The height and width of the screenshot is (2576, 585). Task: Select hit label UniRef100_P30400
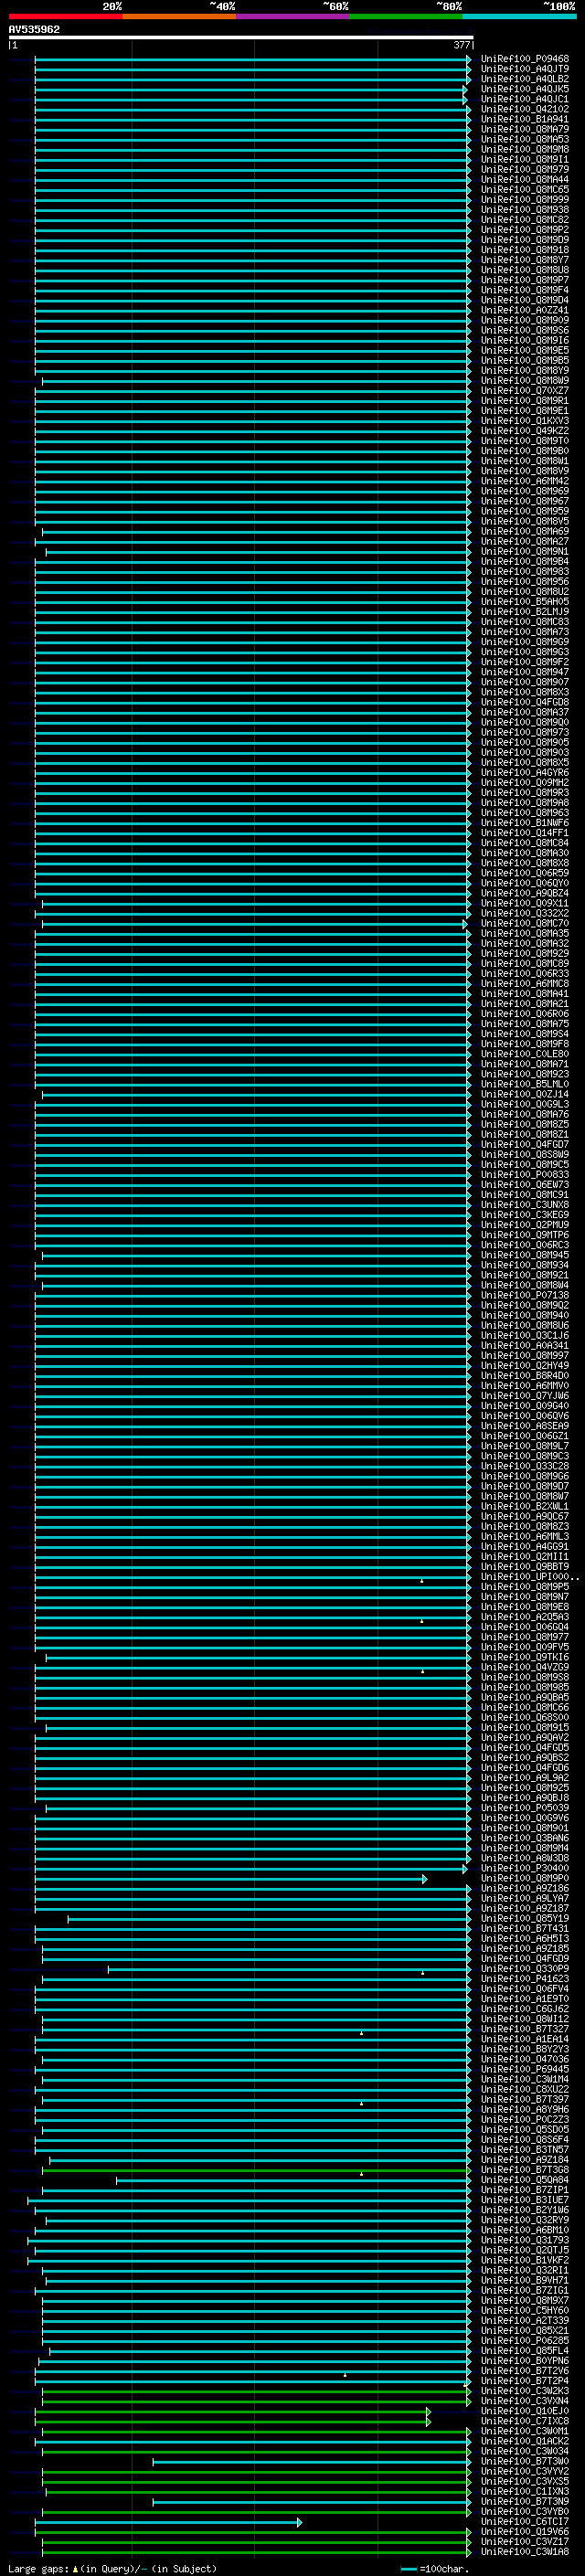click(x=525, y=1868)
